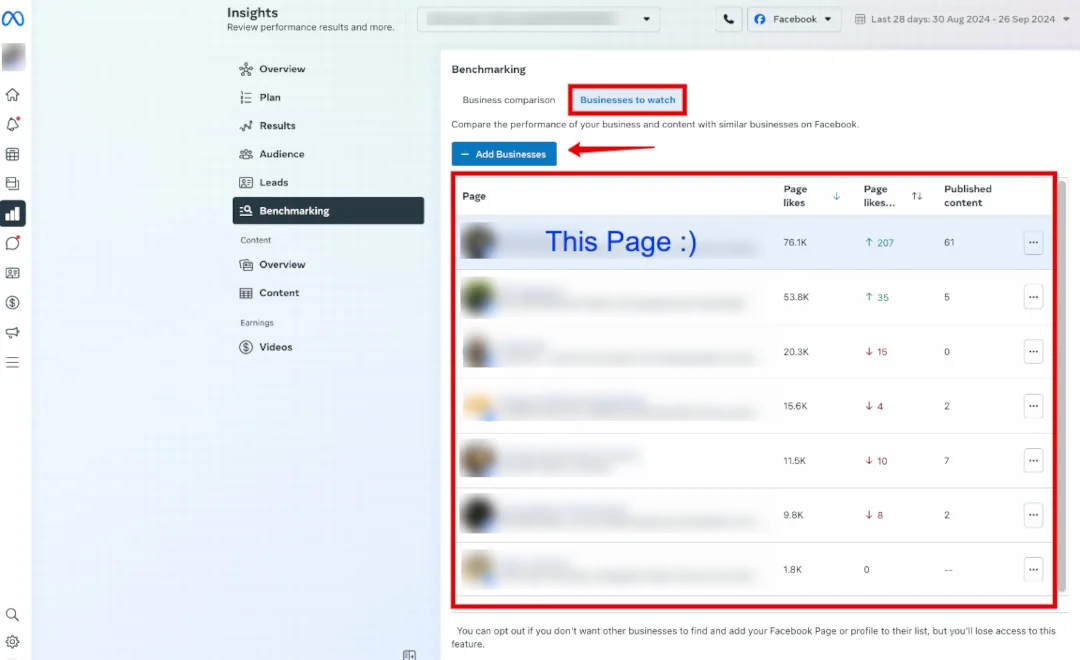The width and height of the screenshot is (1080, 660).
Task: Open the Facebook platform dropdown
Action: 794,19
